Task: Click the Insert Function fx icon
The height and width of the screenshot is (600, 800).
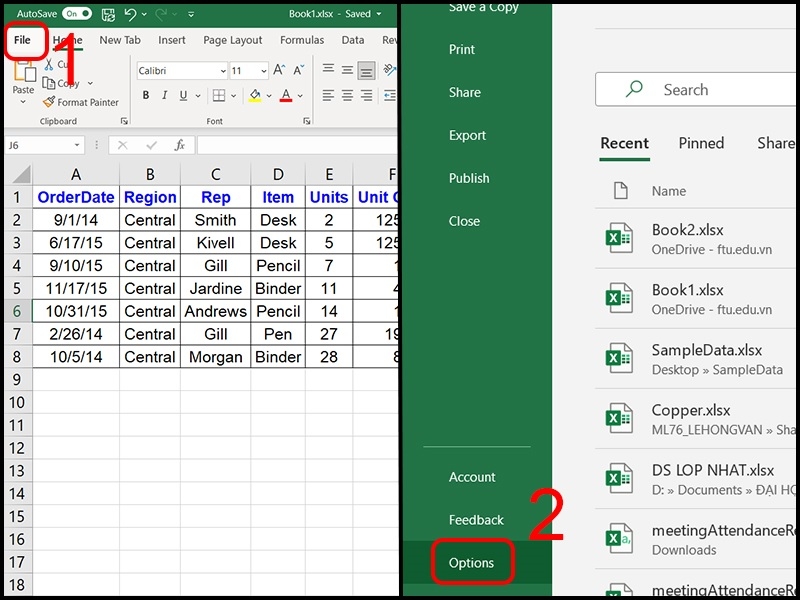Action: click(180, 145)
